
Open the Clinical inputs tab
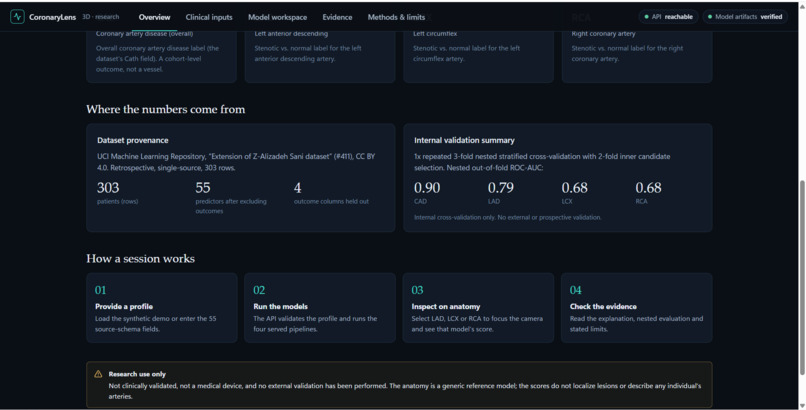[x=209, y=17]
